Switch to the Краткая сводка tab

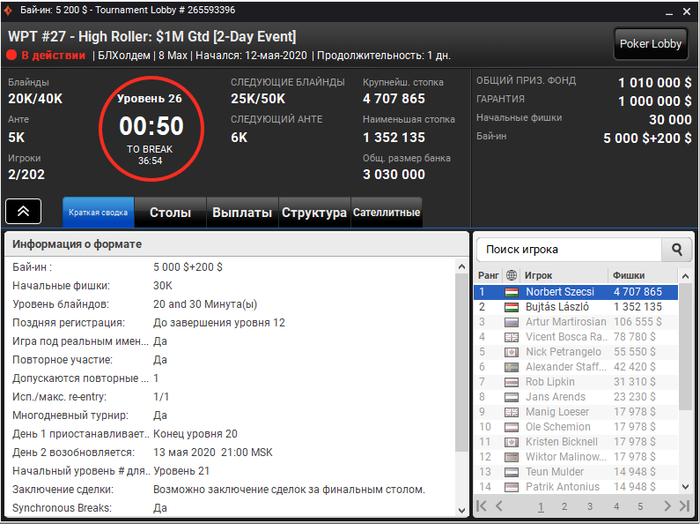98,212
